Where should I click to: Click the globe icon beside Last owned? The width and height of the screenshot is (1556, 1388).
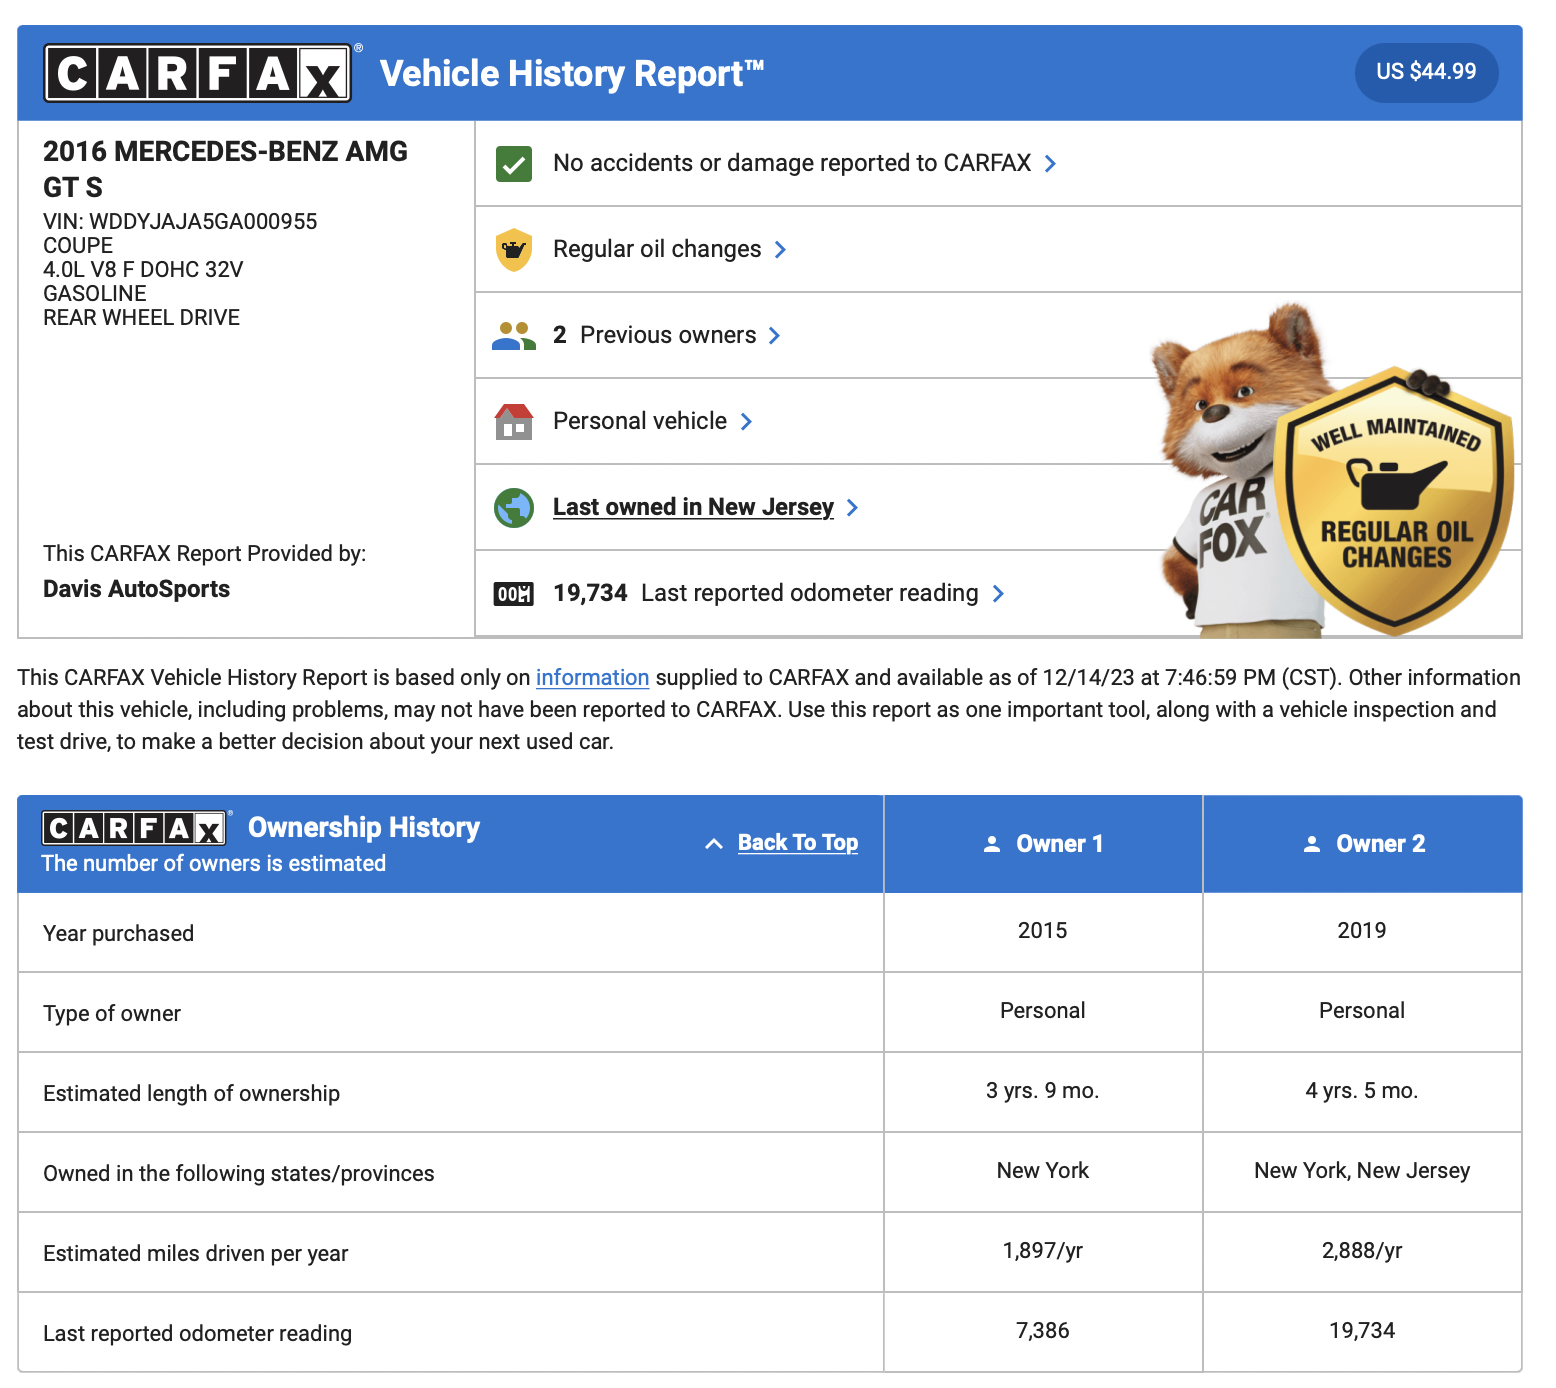tap(514, 508)
